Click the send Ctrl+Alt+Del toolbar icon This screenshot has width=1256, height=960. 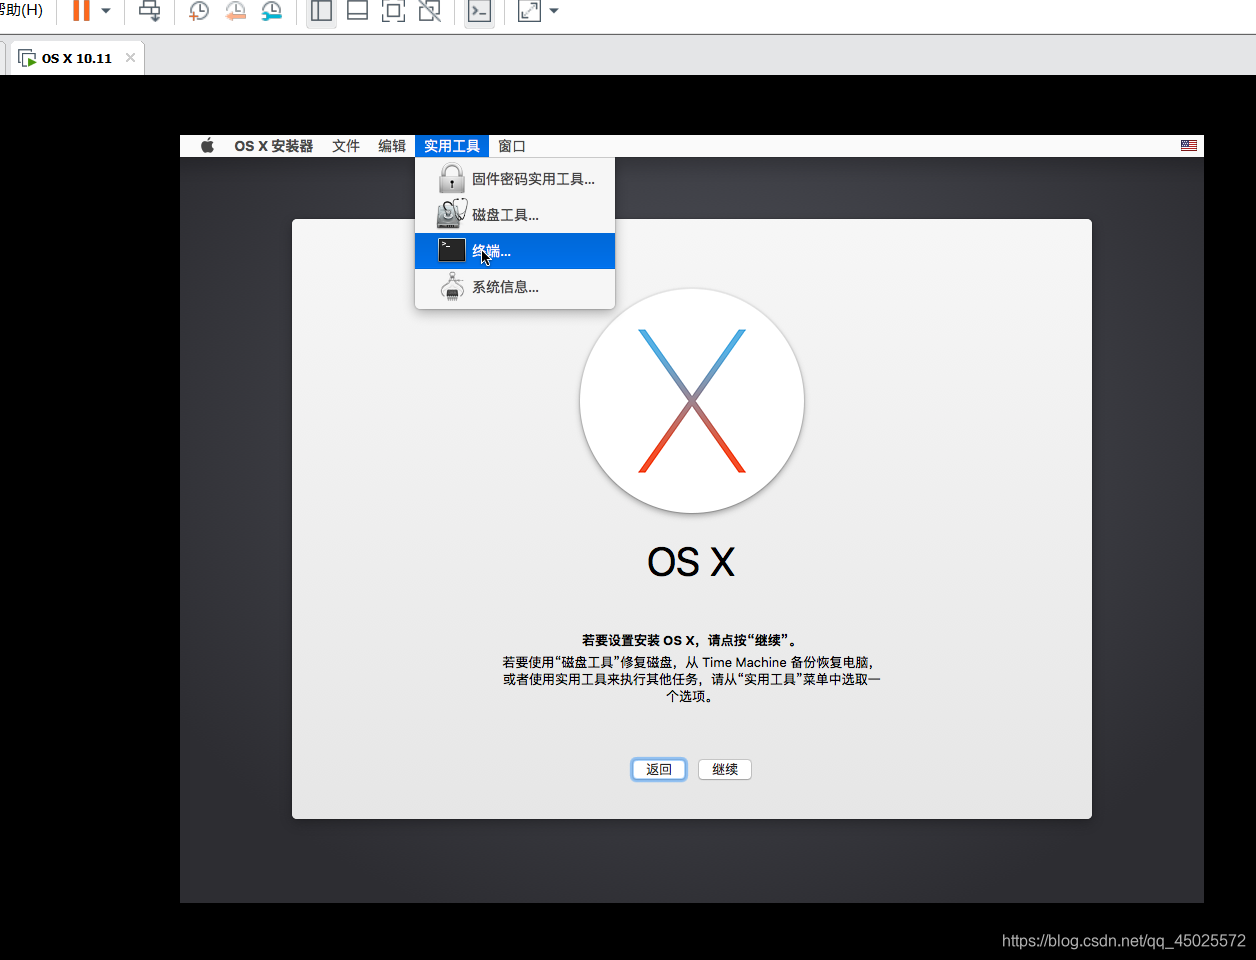point(149,11)
